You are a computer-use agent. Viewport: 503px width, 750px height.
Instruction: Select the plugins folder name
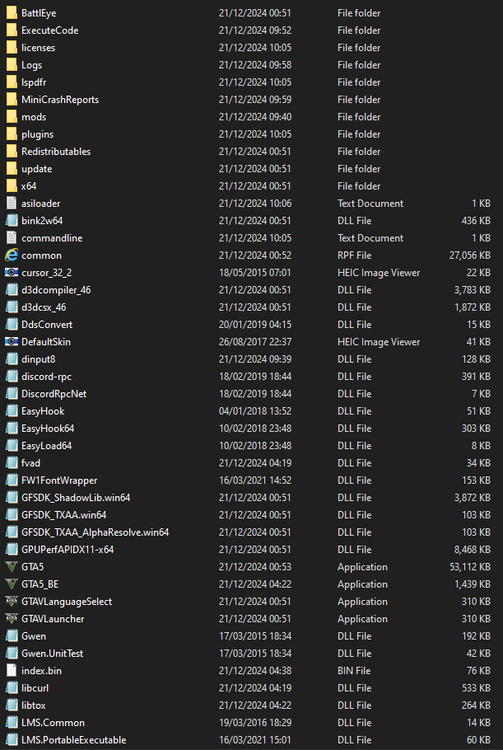(x=37, y=134)
